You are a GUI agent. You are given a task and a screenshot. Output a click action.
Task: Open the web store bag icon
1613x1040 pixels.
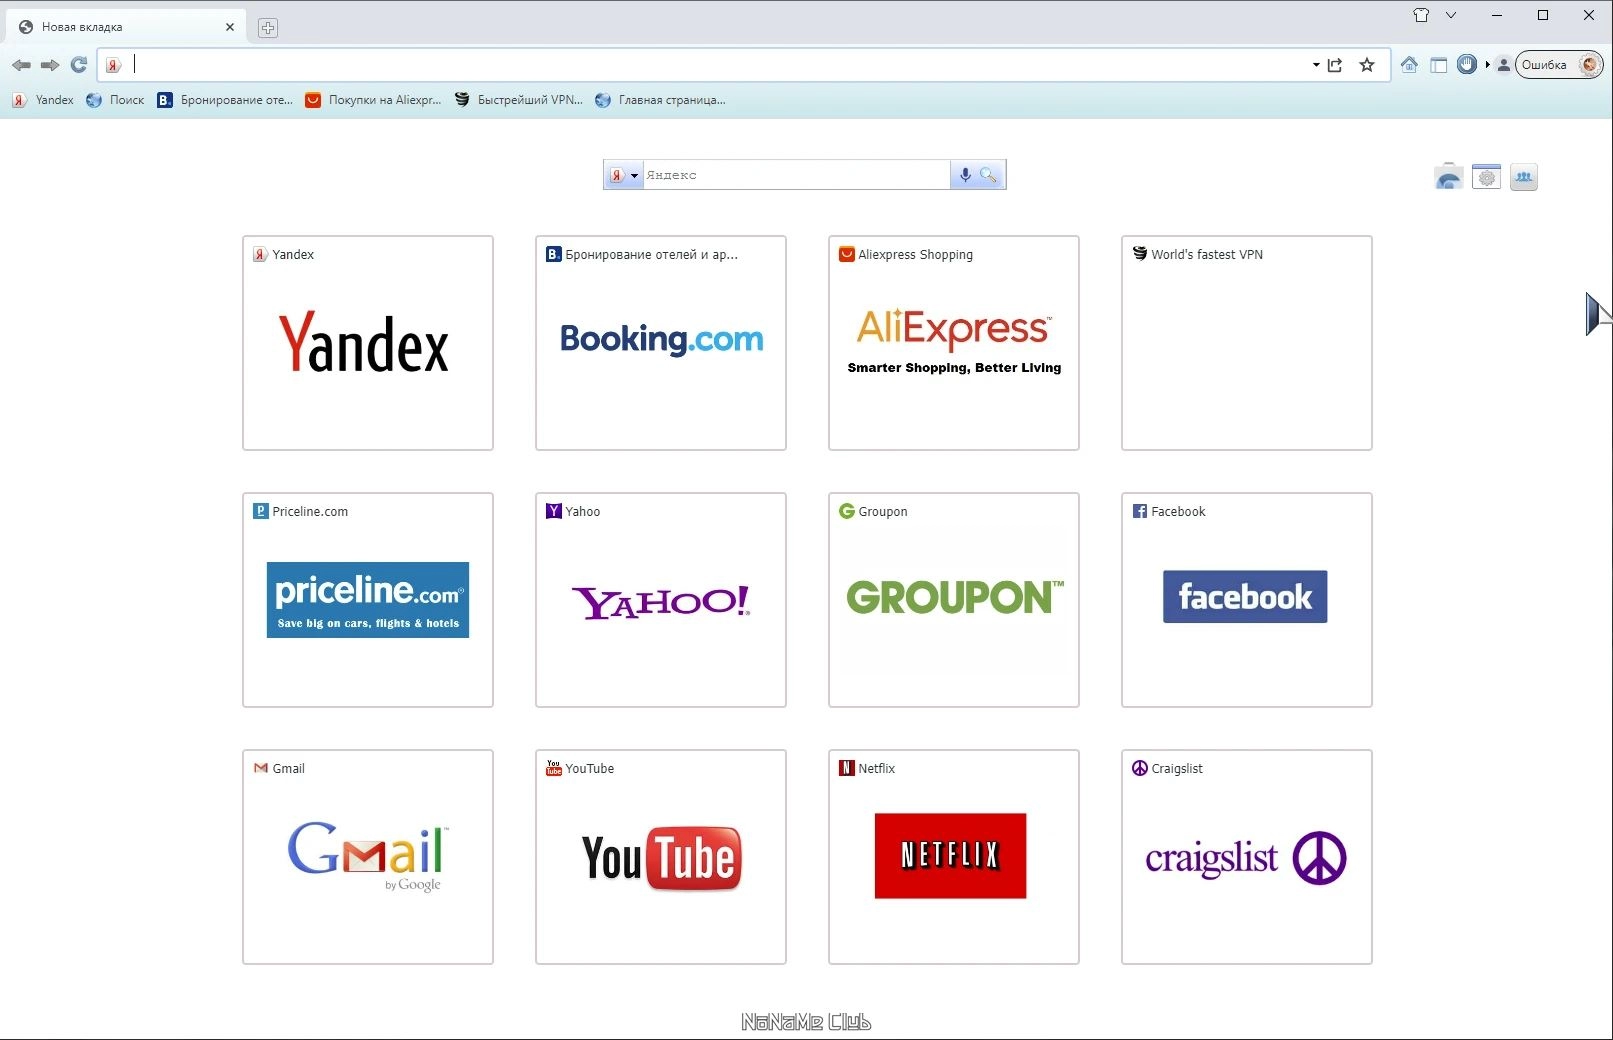click(x=1448, y=177)
